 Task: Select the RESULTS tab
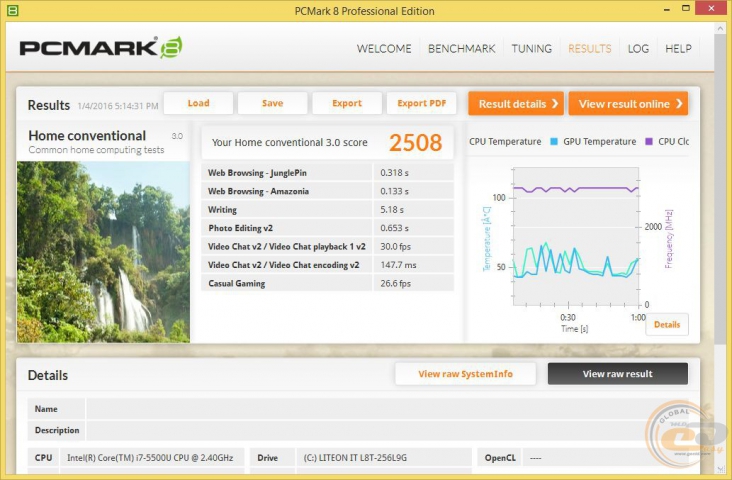tap(589, 49)
